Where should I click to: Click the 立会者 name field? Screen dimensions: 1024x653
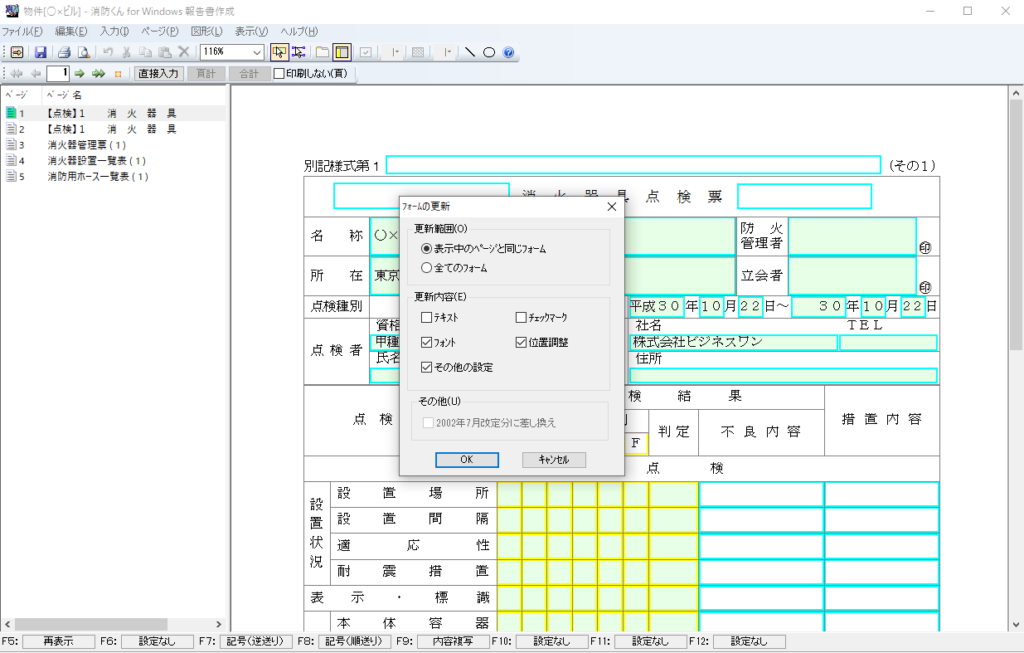(x=852, y=276)
